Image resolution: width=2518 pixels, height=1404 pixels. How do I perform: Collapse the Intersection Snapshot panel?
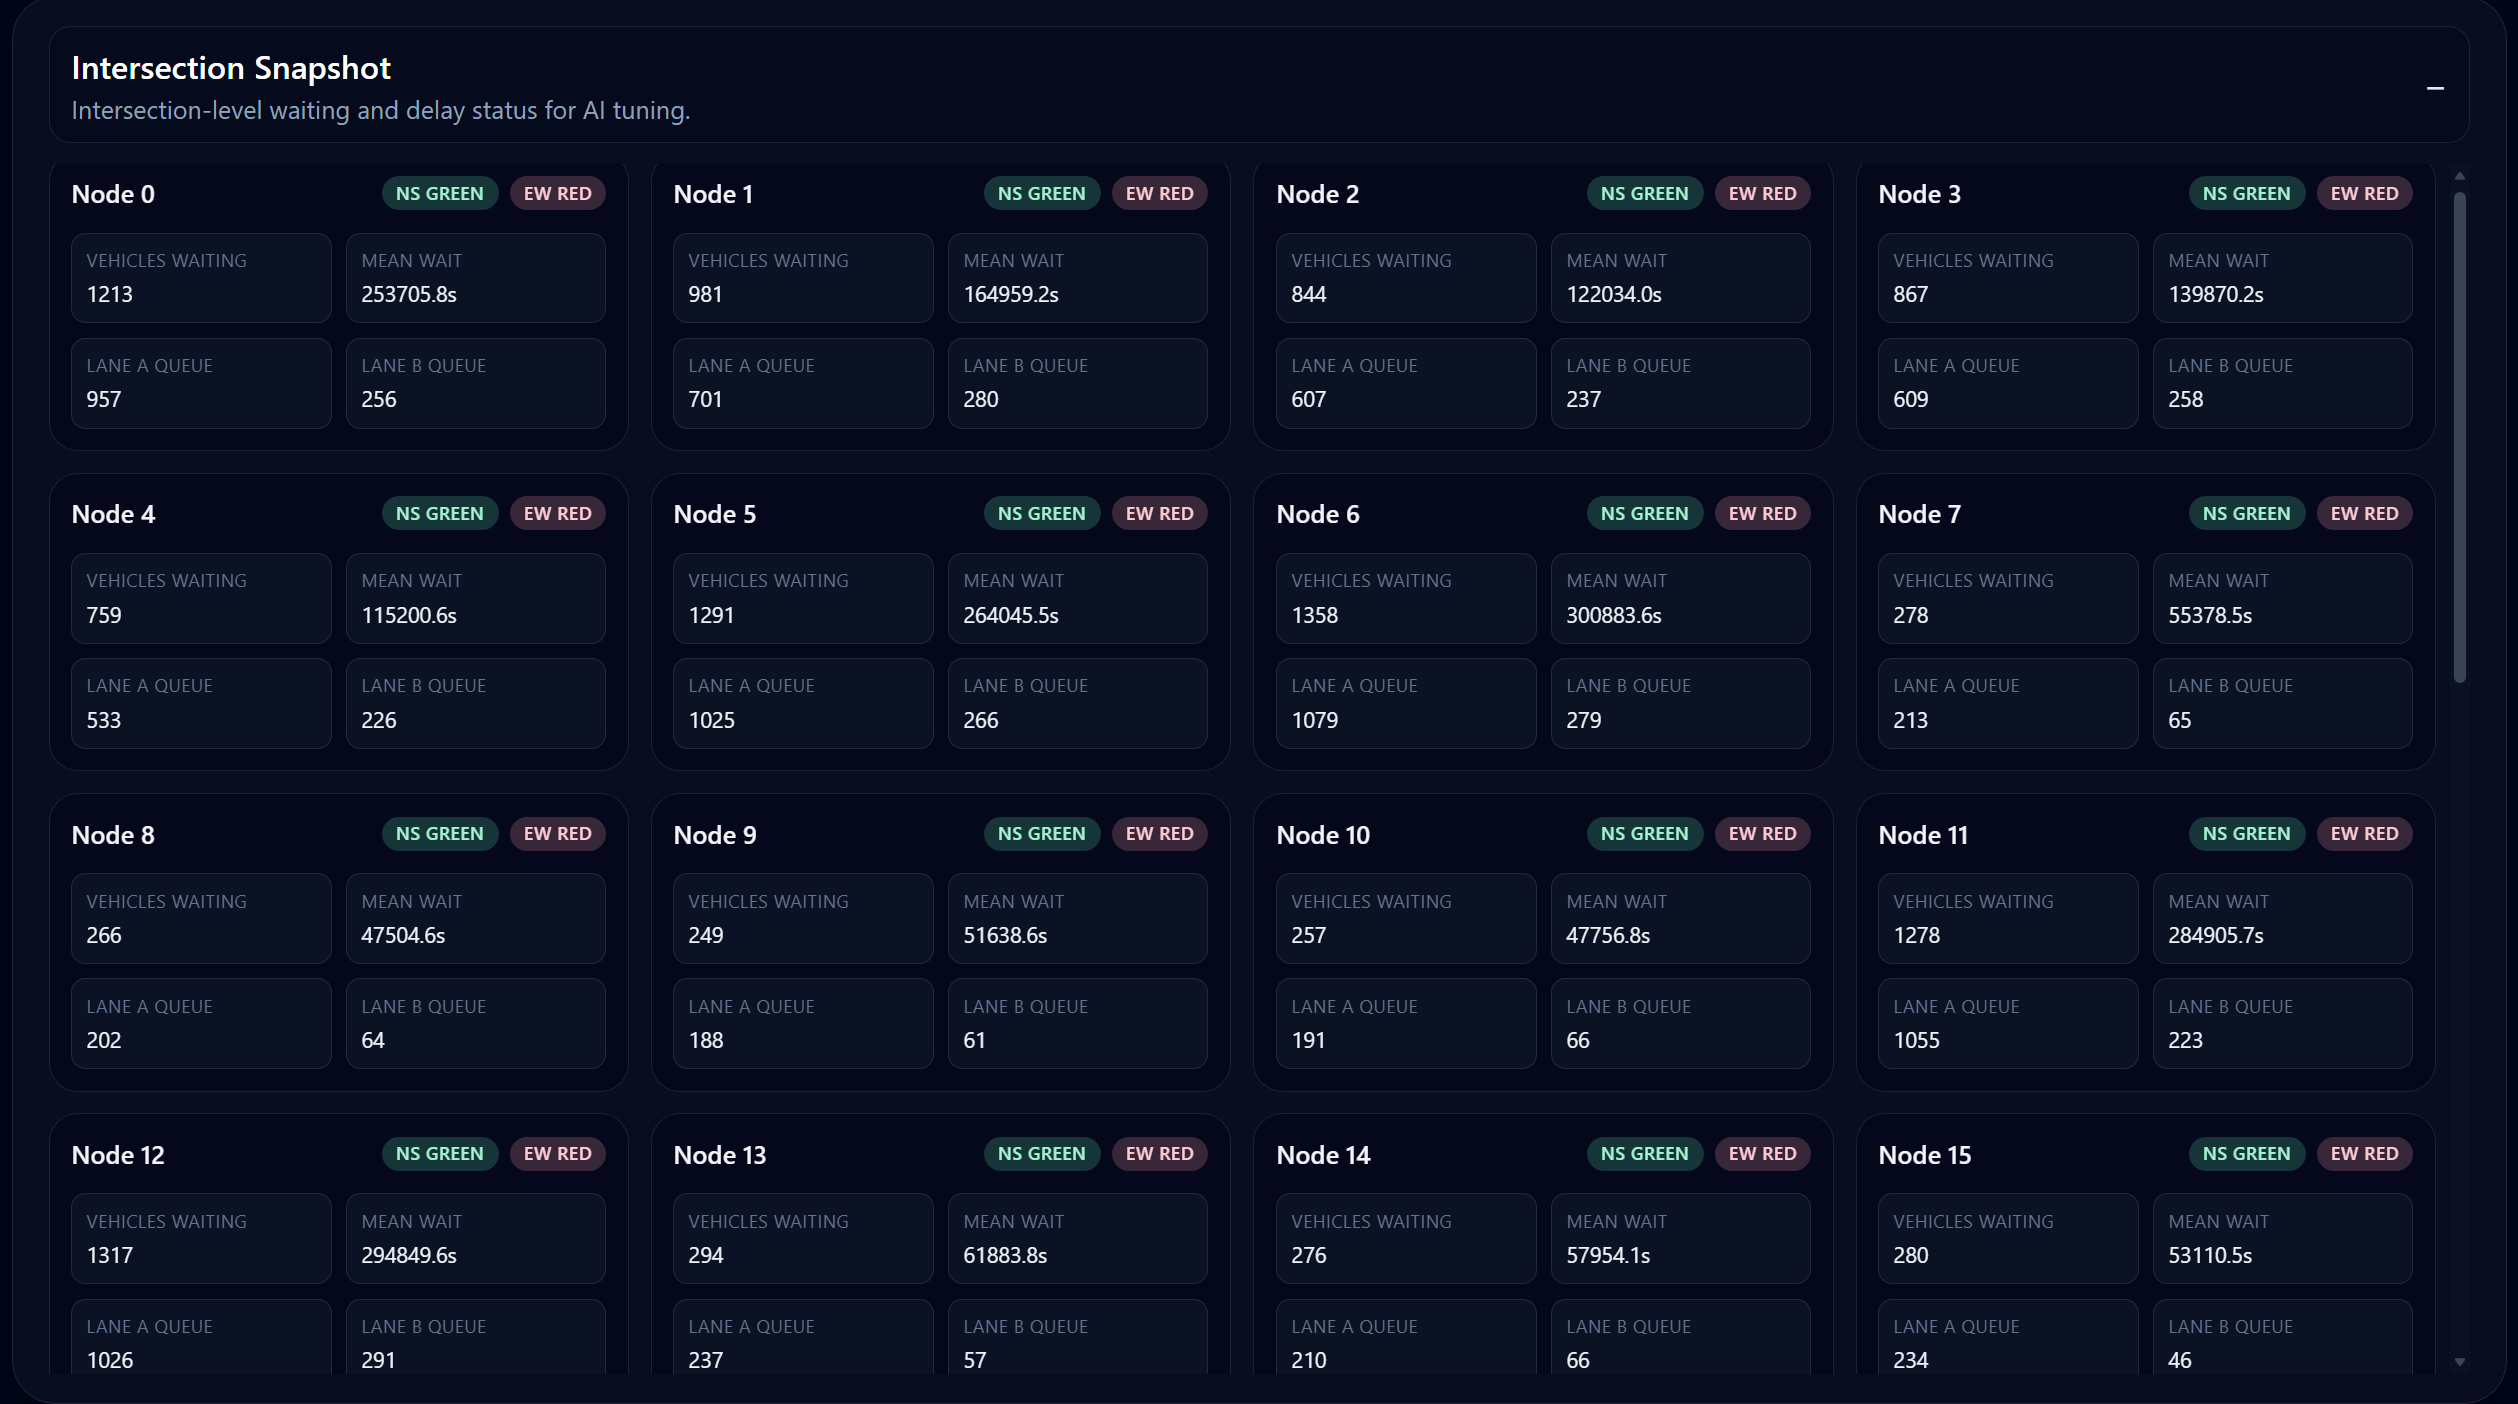(x=2435, y=89)
